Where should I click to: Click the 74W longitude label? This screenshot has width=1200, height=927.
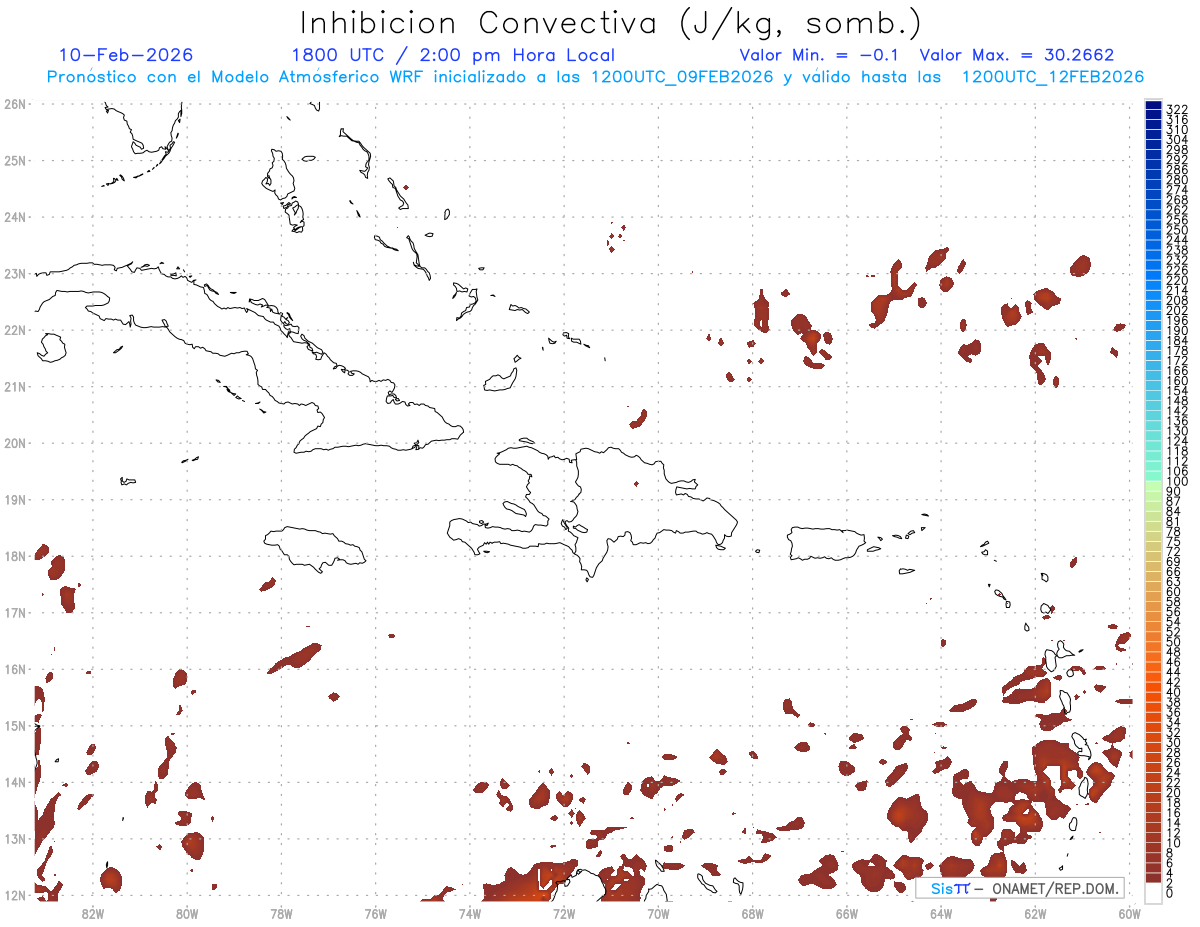[x=470, y=913]
